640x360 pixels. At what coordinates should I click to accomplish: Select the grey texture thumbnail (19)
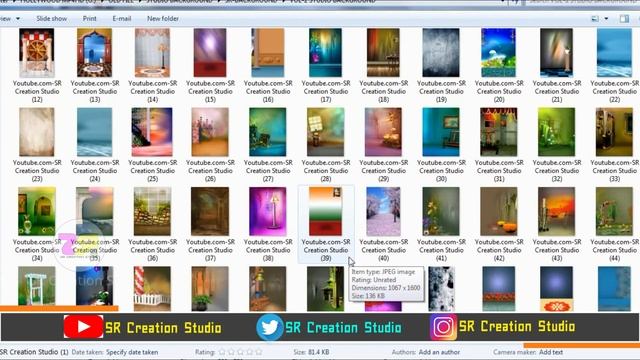coord(441,53)
